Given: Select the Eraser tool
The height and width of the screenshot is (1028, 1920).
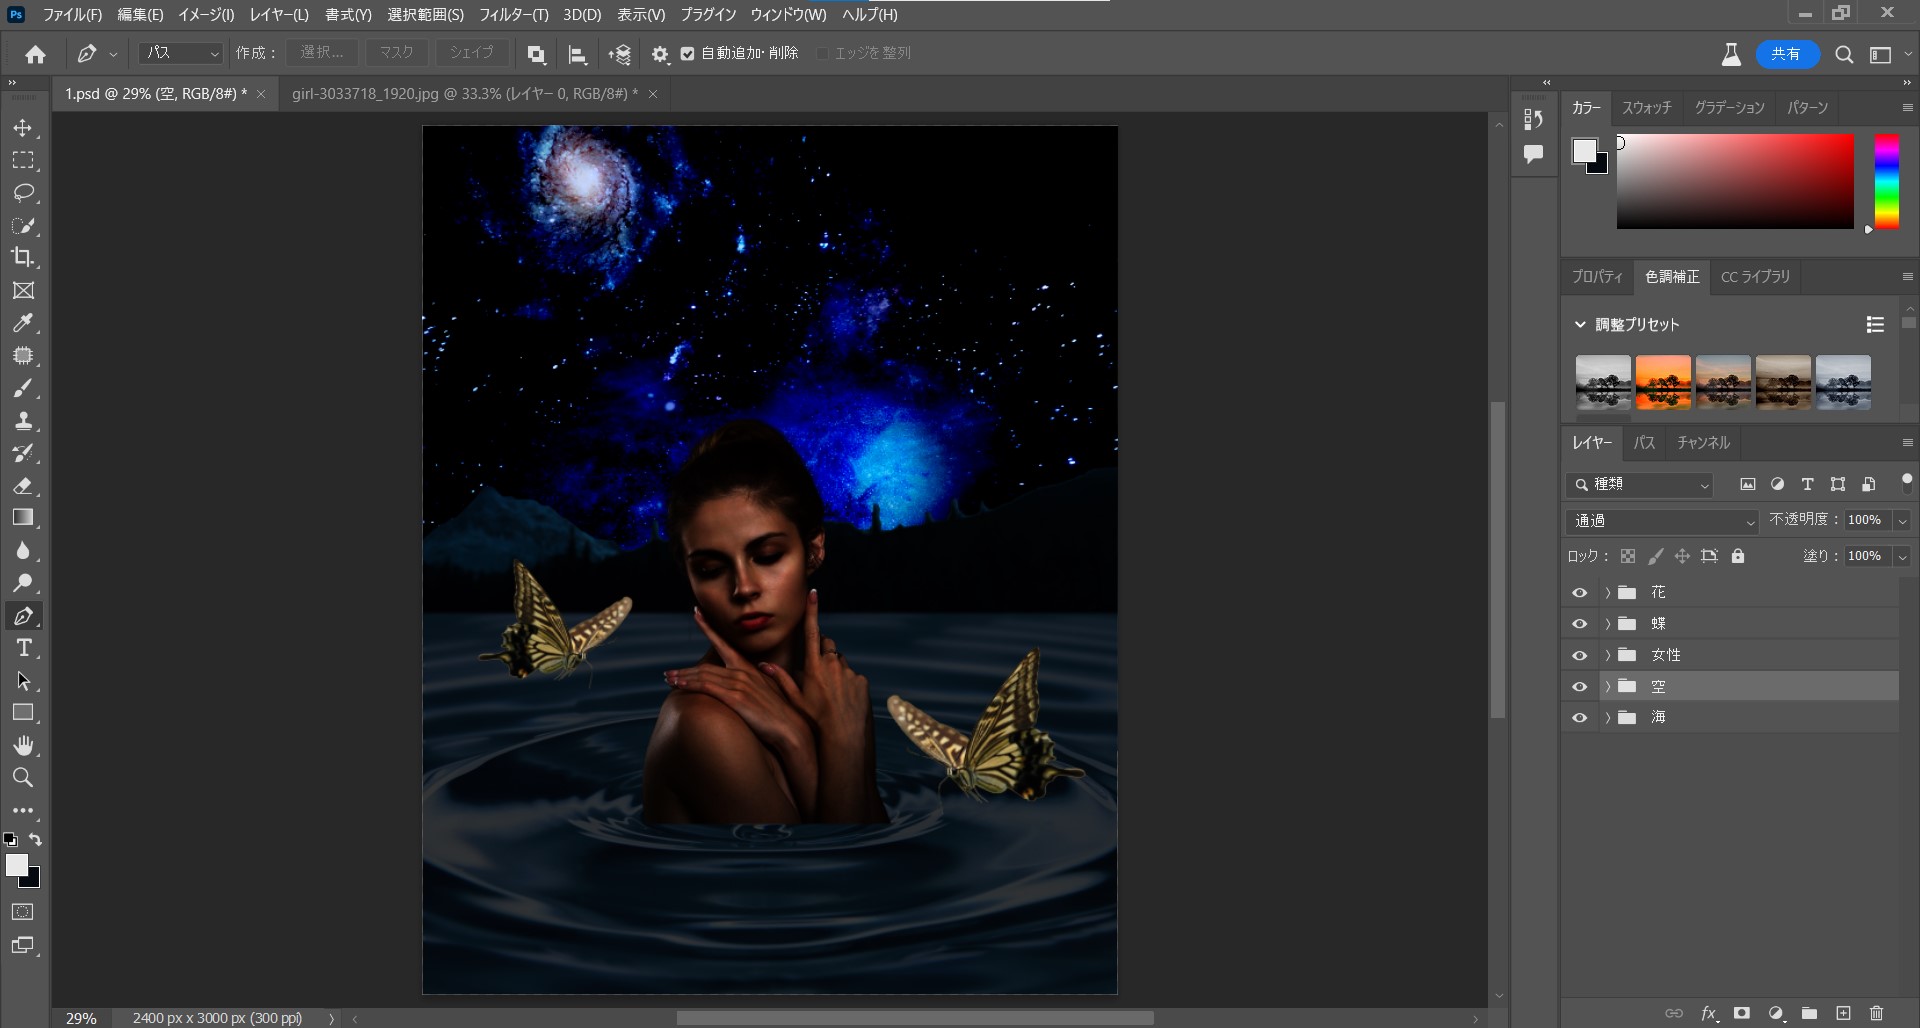Looking at the screenshot, I should tap(23, 485).
